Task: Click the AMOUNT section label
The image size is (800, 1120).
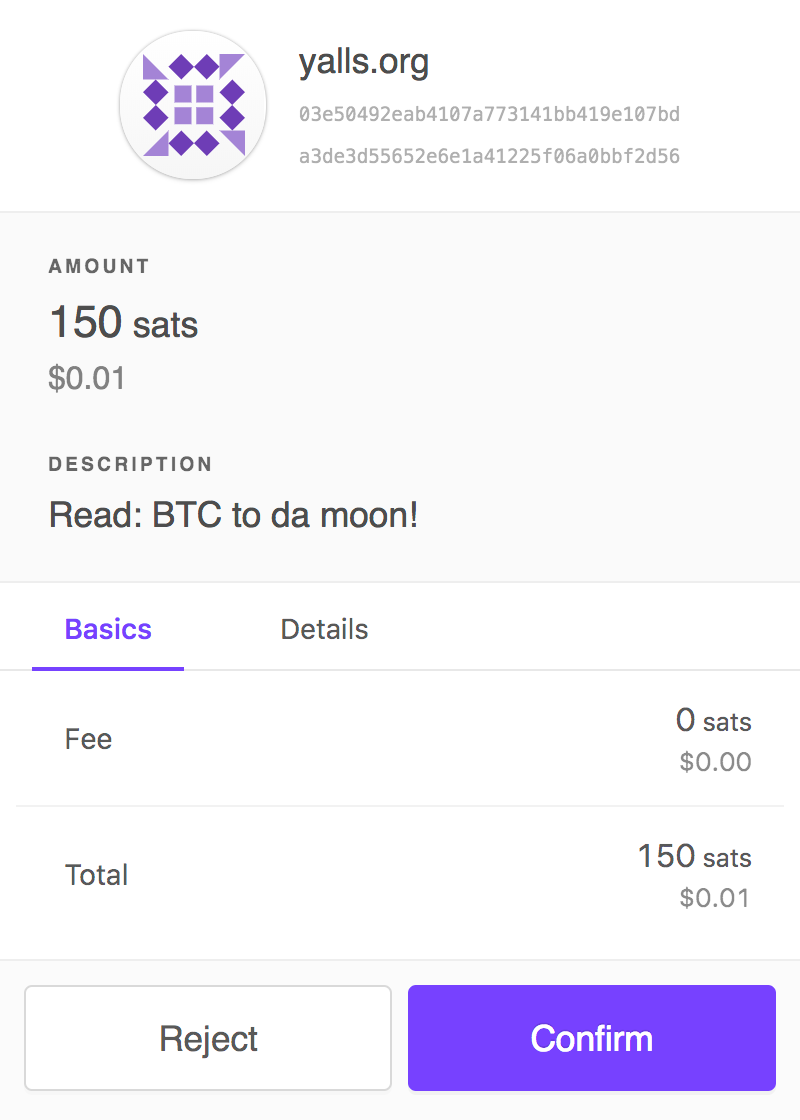Action: pyautogui.click(x=99, y=266)
